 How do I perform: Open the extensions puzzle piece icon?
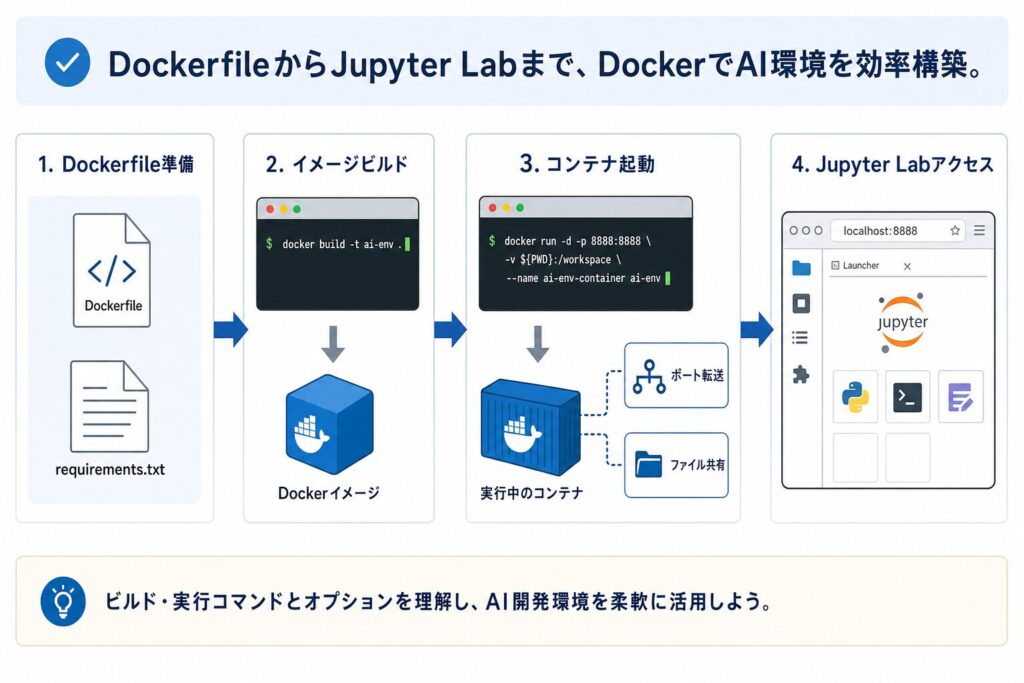[x=801, y=374]
